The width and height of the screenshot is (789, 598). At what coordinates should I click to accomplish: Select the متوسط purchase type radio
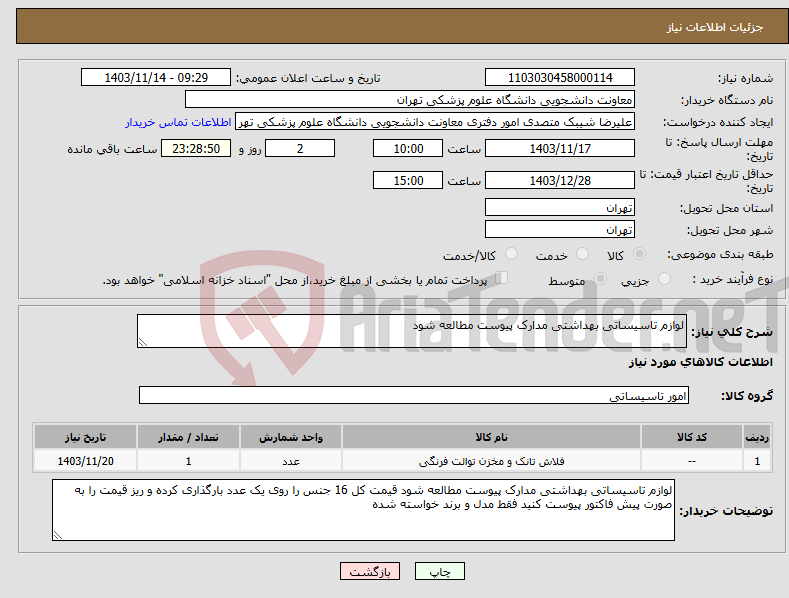click(600, 278)
